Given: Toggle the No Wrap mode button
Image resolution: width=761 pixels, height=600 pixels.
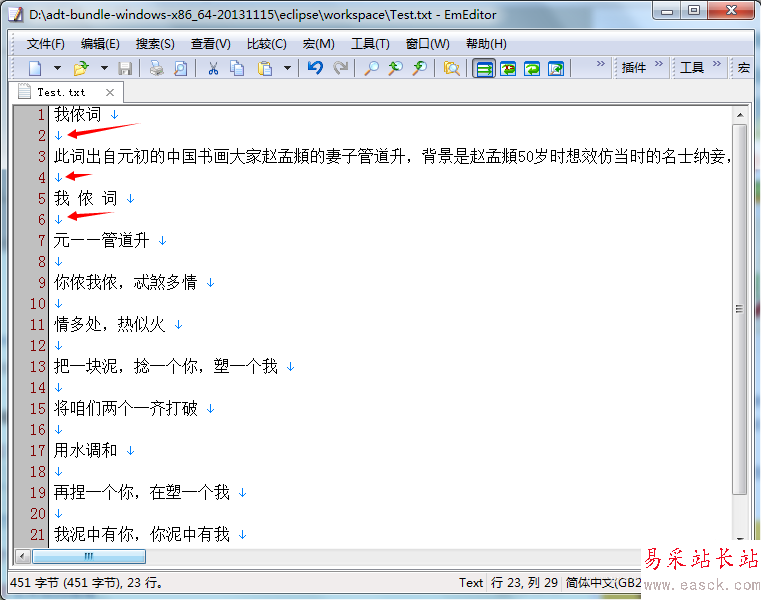Looking at the screenshot, I should 484,68.
